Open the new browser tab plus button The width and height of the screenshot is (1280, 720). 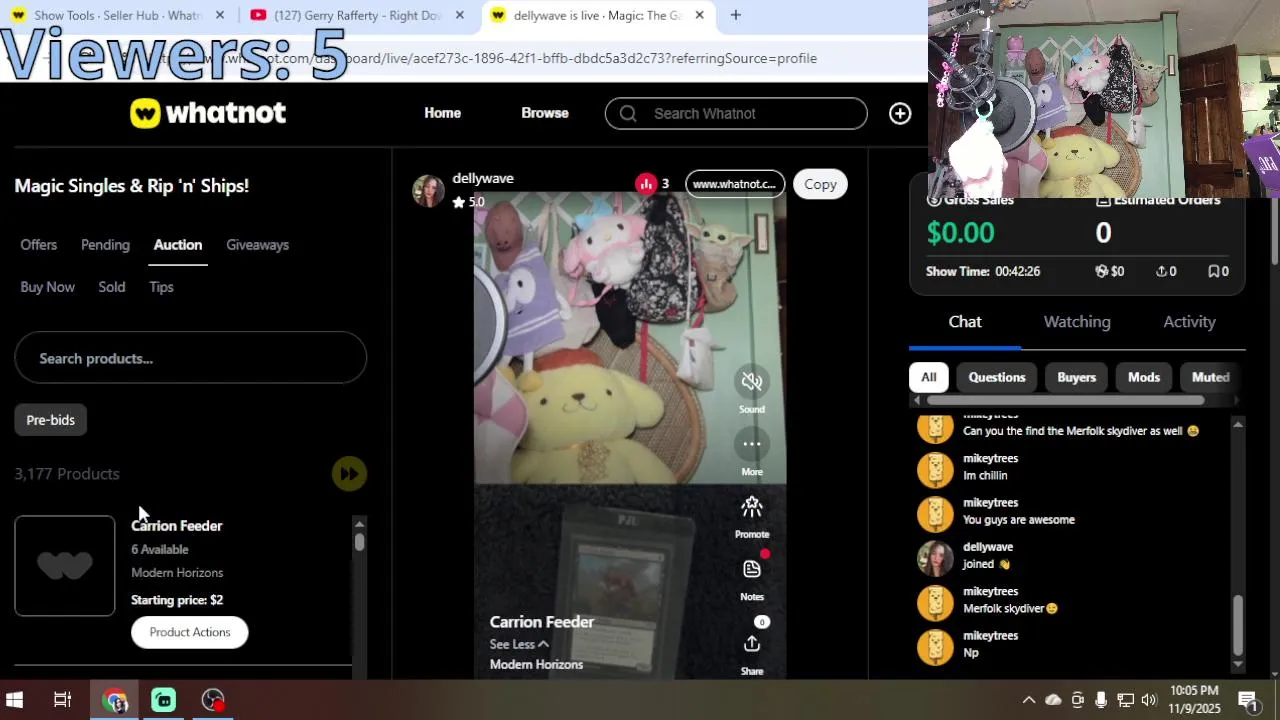tap(735, 15)
